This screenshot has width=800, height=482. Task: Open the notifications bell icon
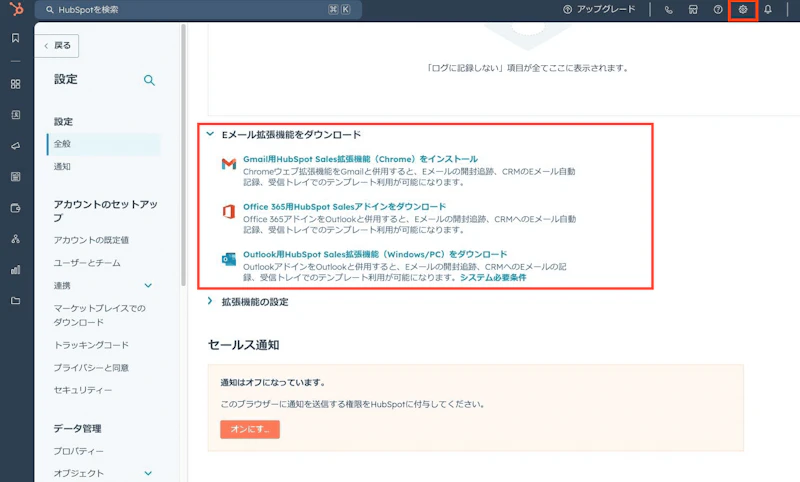click(x=768, y=10)
